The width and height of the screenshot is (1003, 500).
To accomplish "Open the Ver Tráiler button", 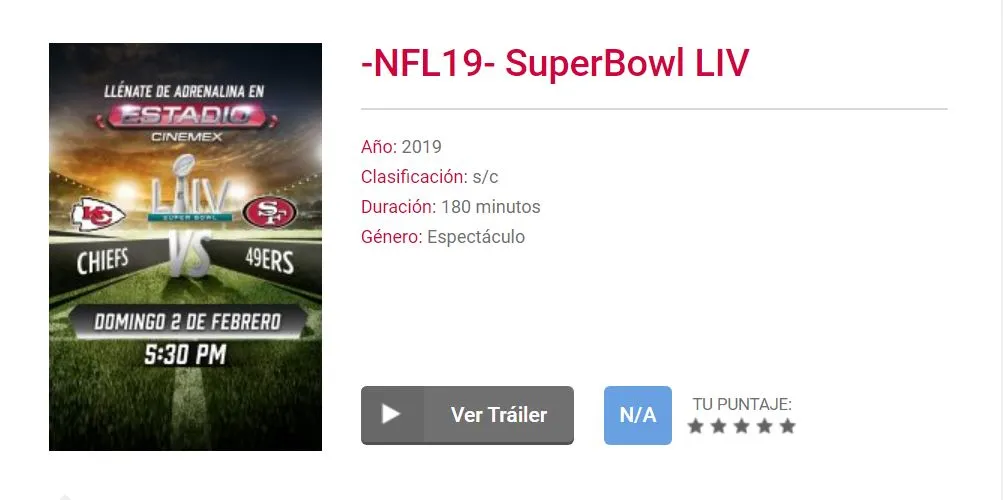I will (x=467, y=415).
